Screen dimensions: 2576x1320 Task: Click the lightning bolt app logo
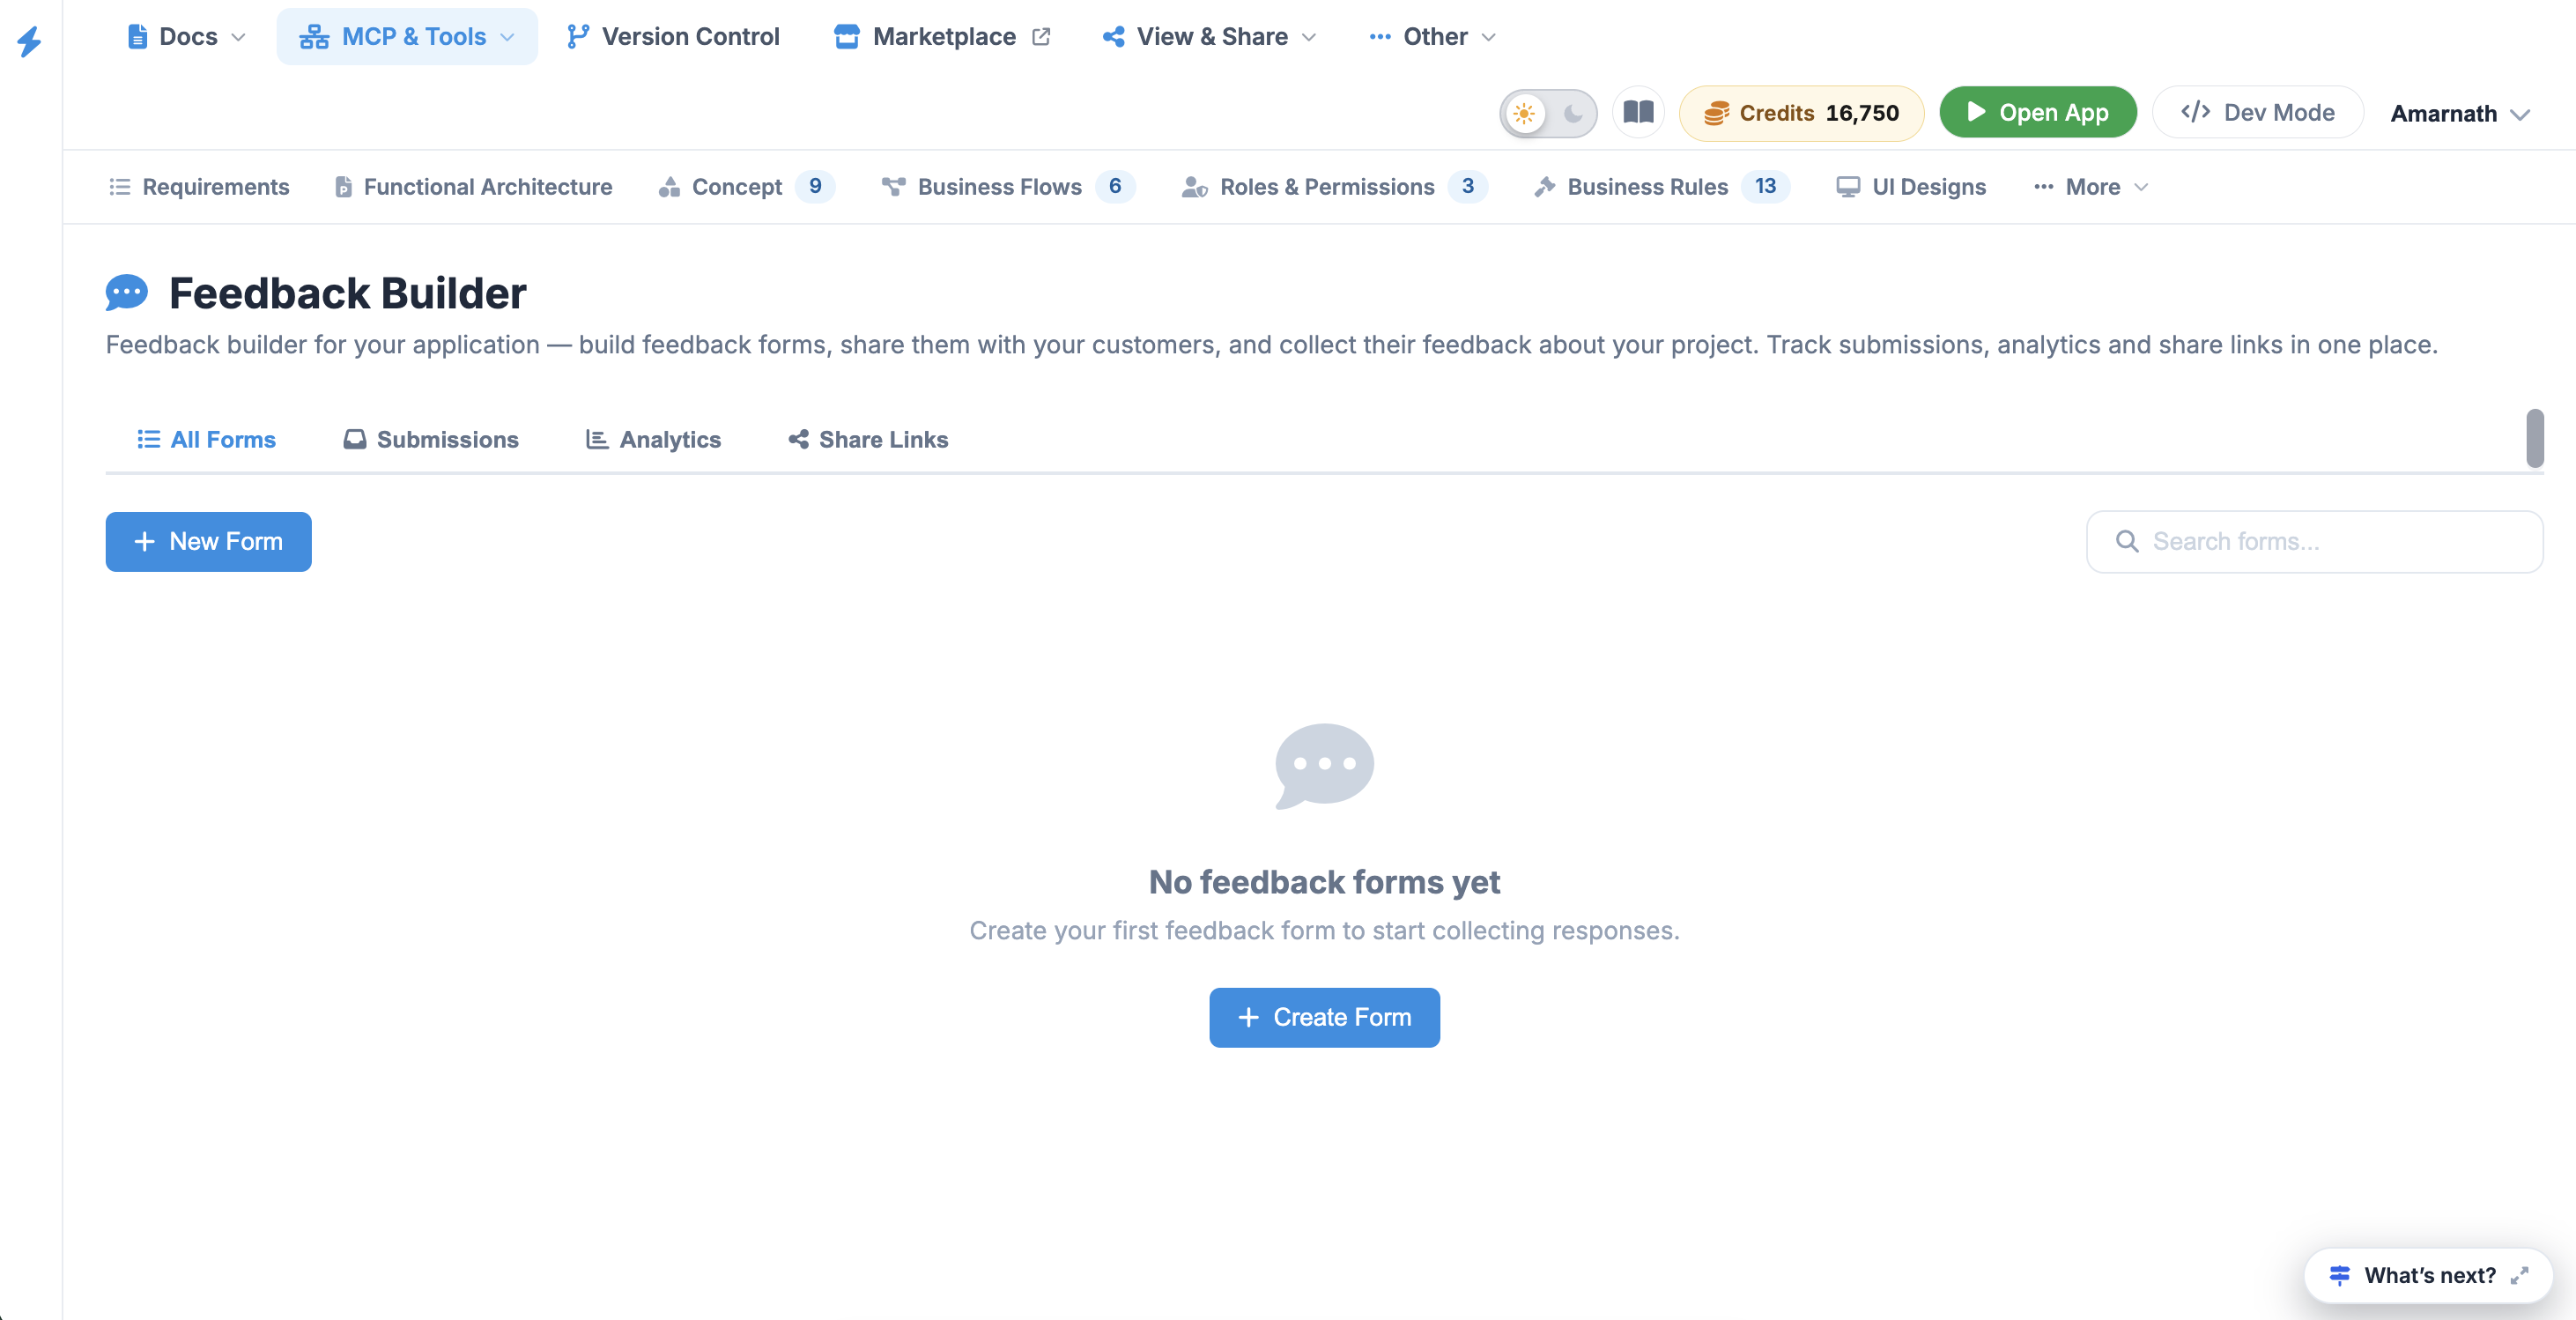pyautogui.click(x=30, y=41)
